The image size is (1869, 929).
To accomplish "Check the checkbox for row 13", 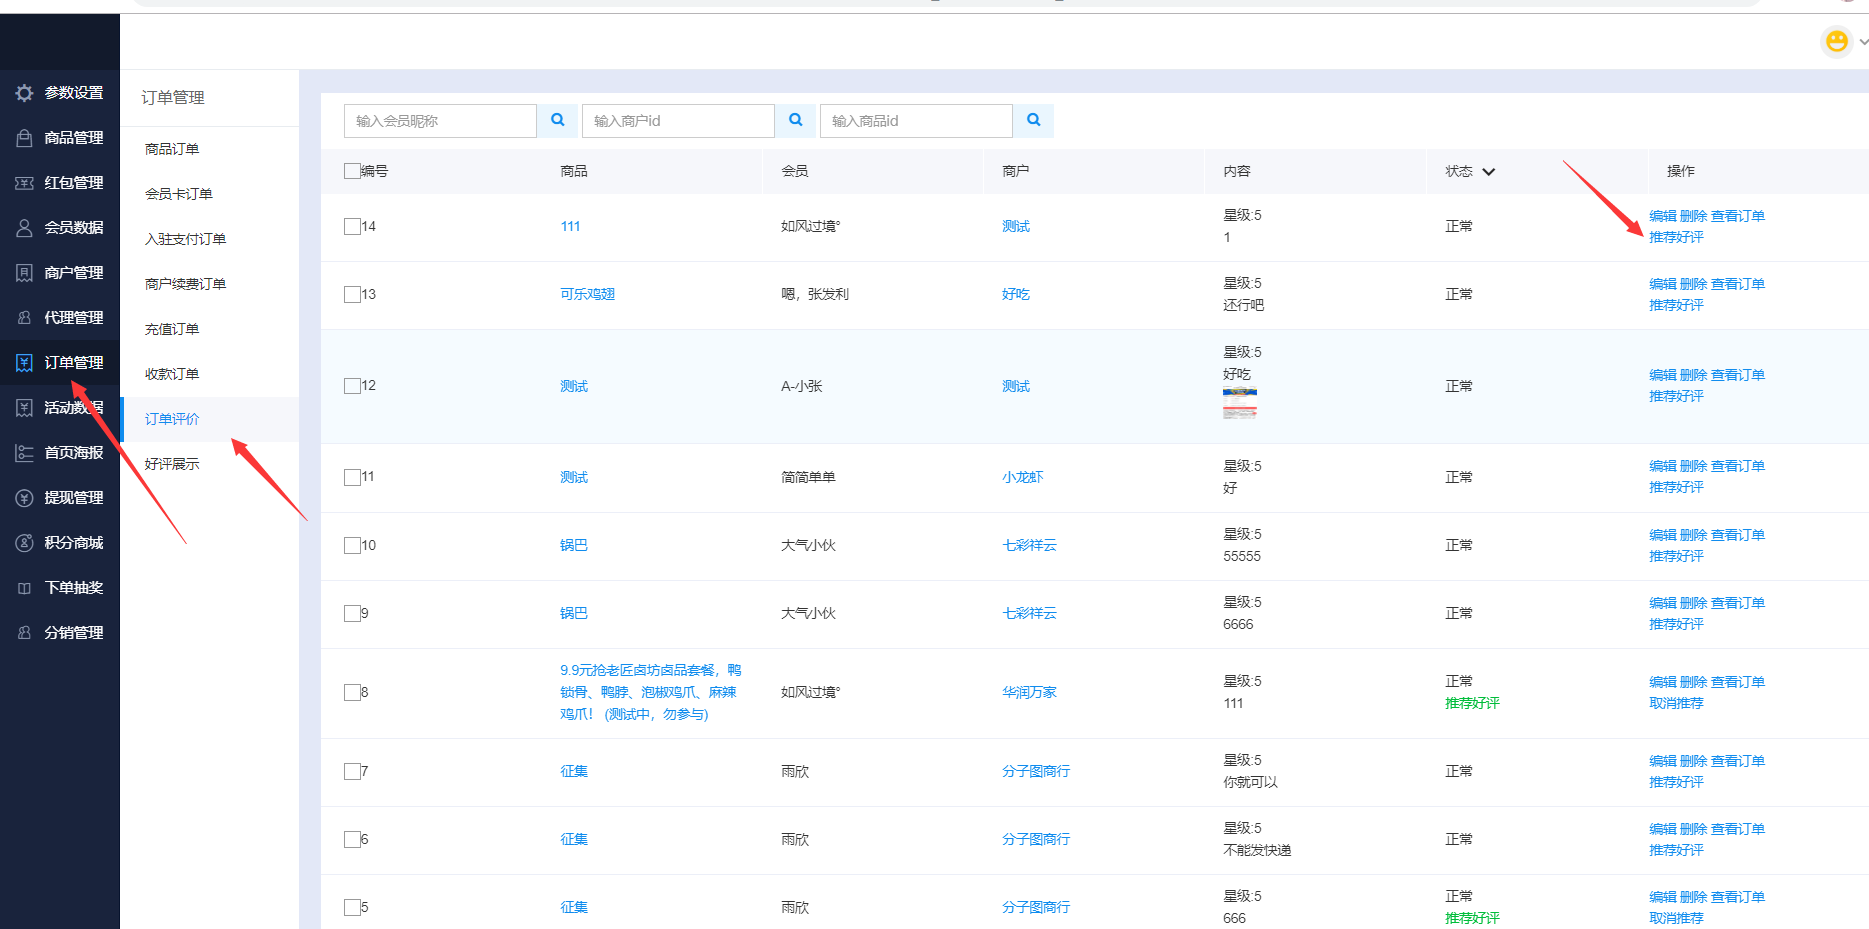I will pyautogui.click(x=352, y=294).
